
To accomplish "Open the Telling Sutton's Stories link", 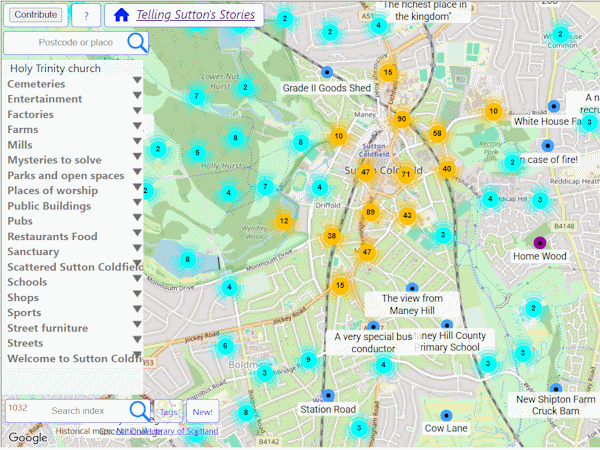I will [x=196, y=15].
